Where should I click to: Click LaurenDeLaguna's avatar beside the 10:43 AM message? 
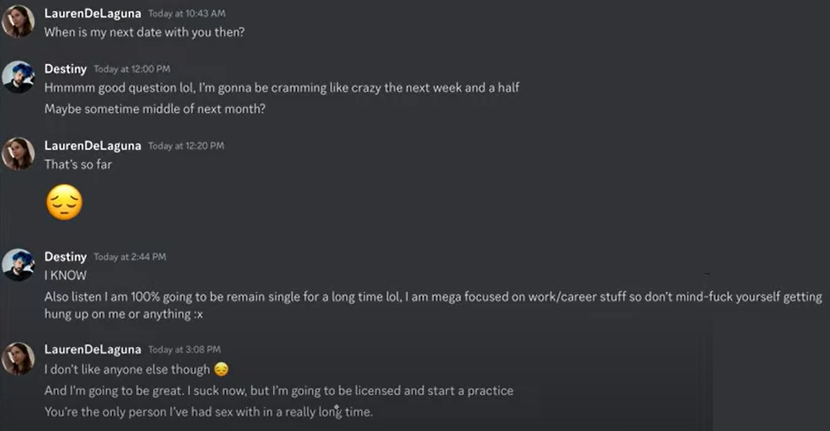click(x=19, y=21)
